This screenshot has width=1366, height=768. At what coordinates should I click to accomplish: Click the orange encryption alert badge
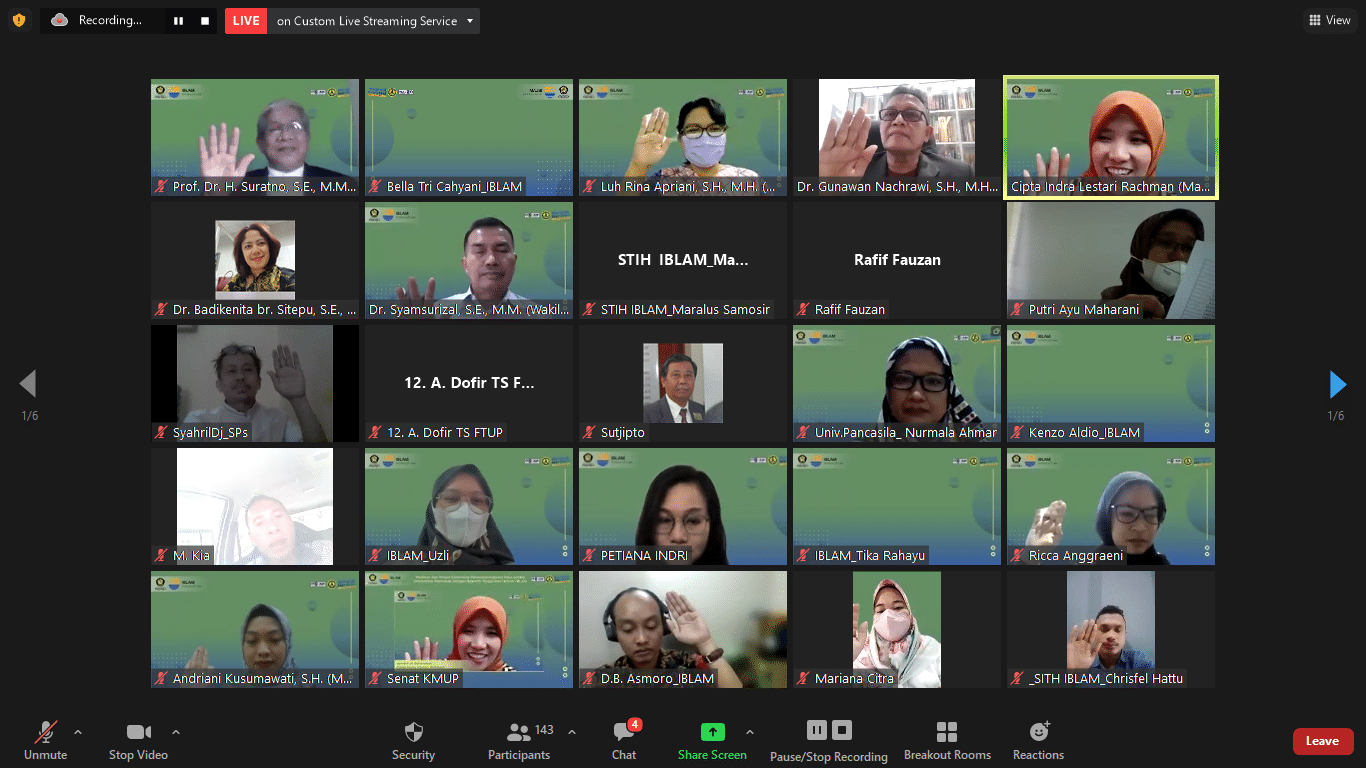click(x=19, y=19)
